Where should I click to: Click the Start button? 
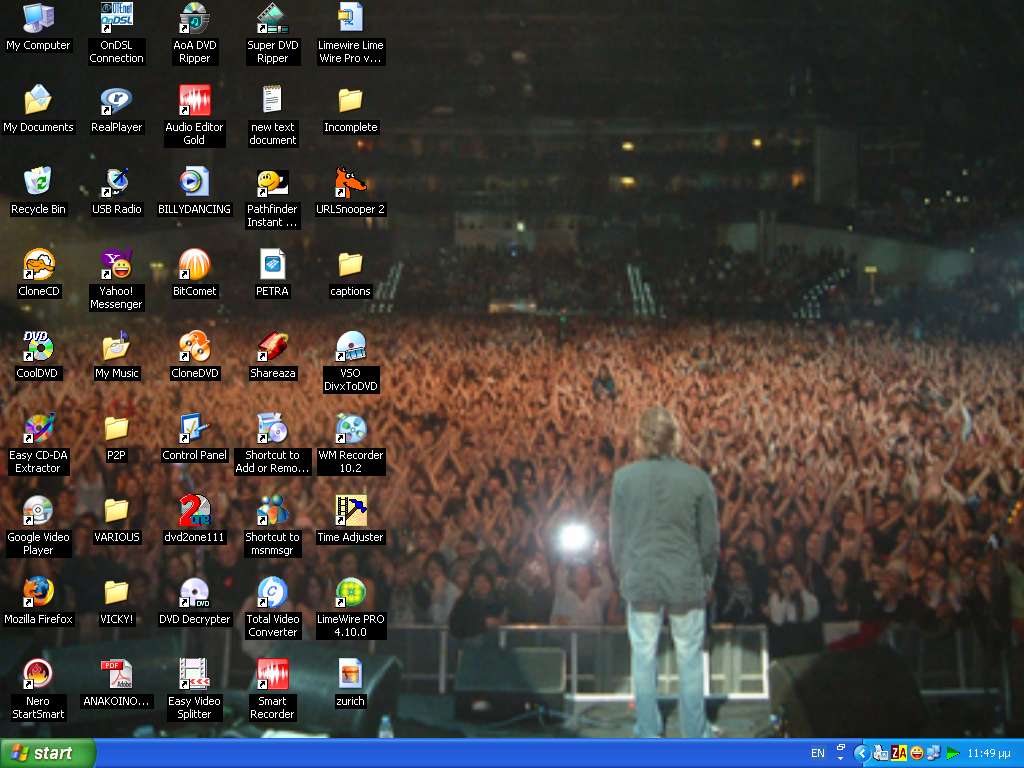coord(47,753)
